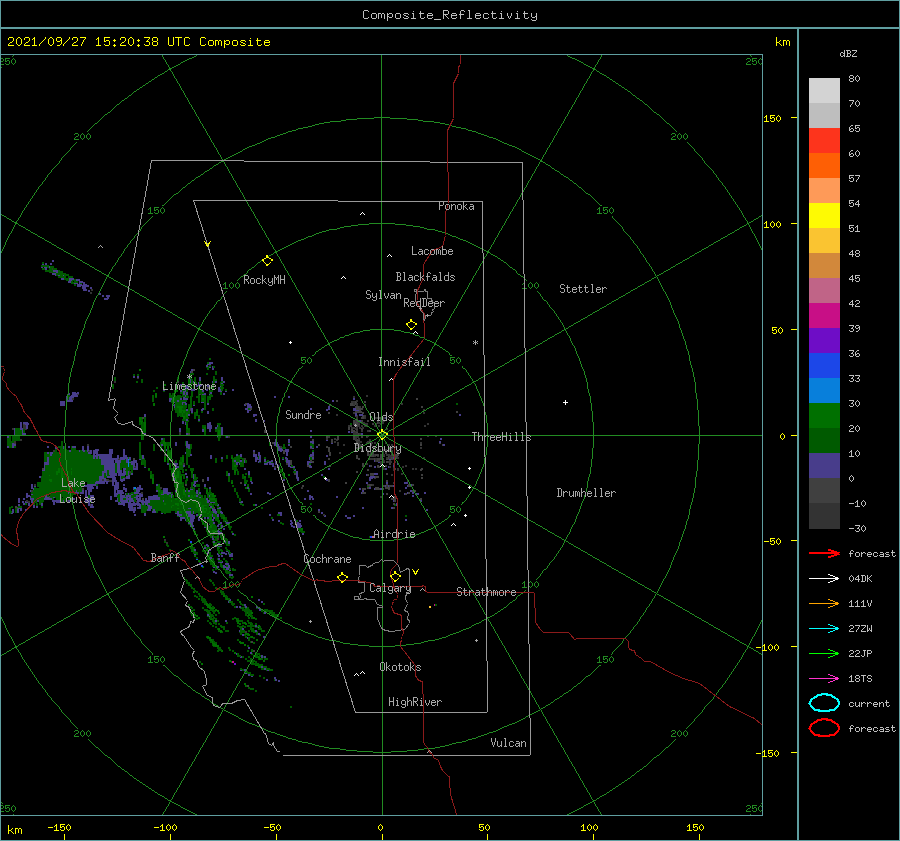This screenshot has width=900, height=841.
Task: Click the asterisk marker east of Innisfail
Action: 475,343
